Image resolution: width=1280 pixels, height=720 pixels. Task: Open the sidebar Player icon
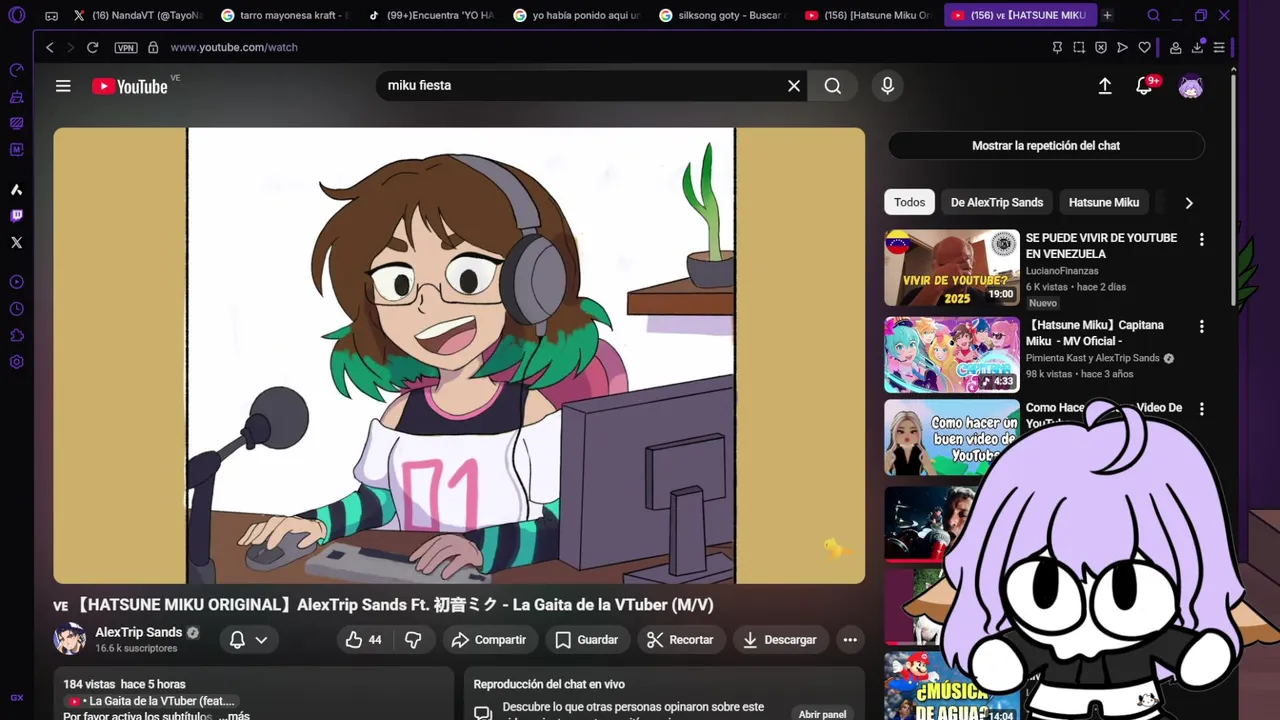tap(16, 283)
